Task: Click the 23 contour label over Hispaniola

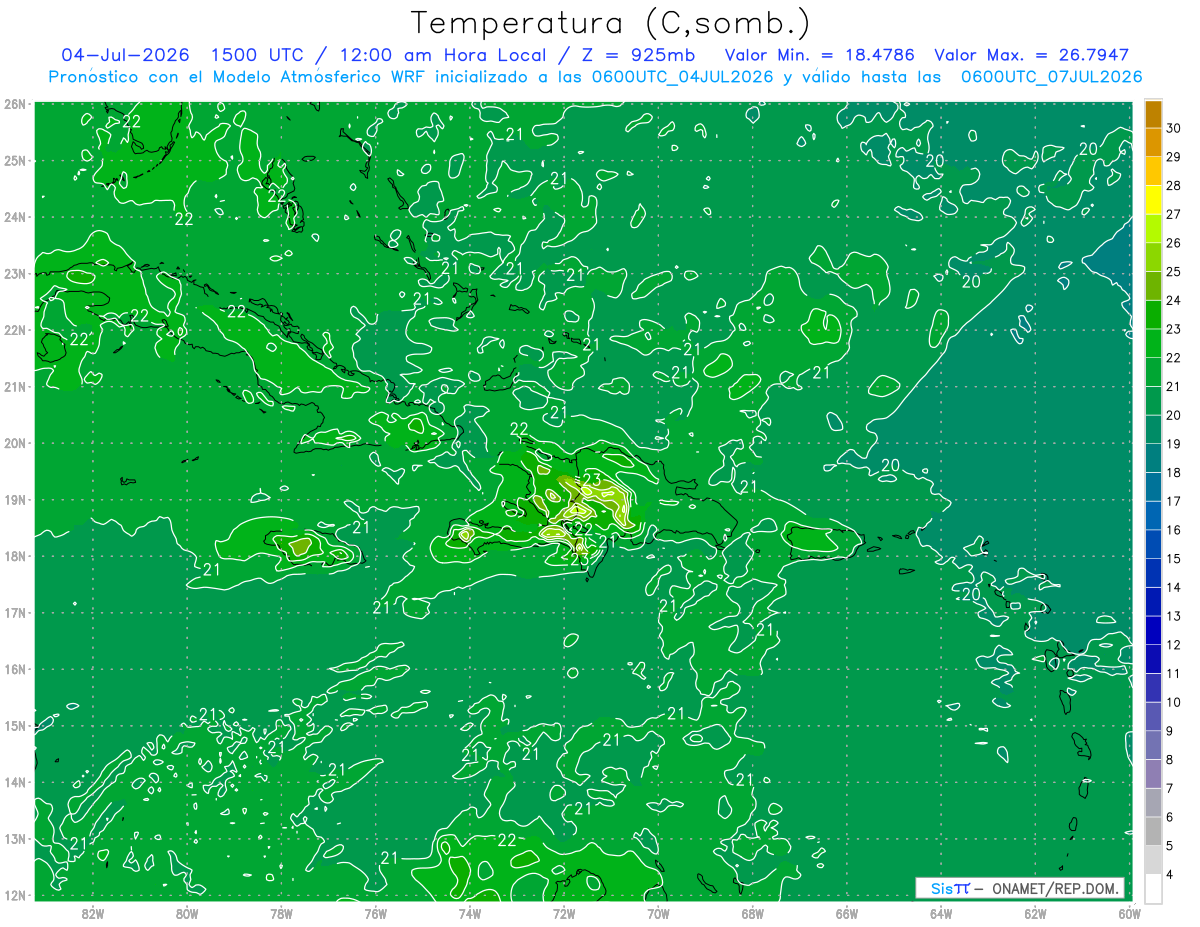Action: (592, 480)
